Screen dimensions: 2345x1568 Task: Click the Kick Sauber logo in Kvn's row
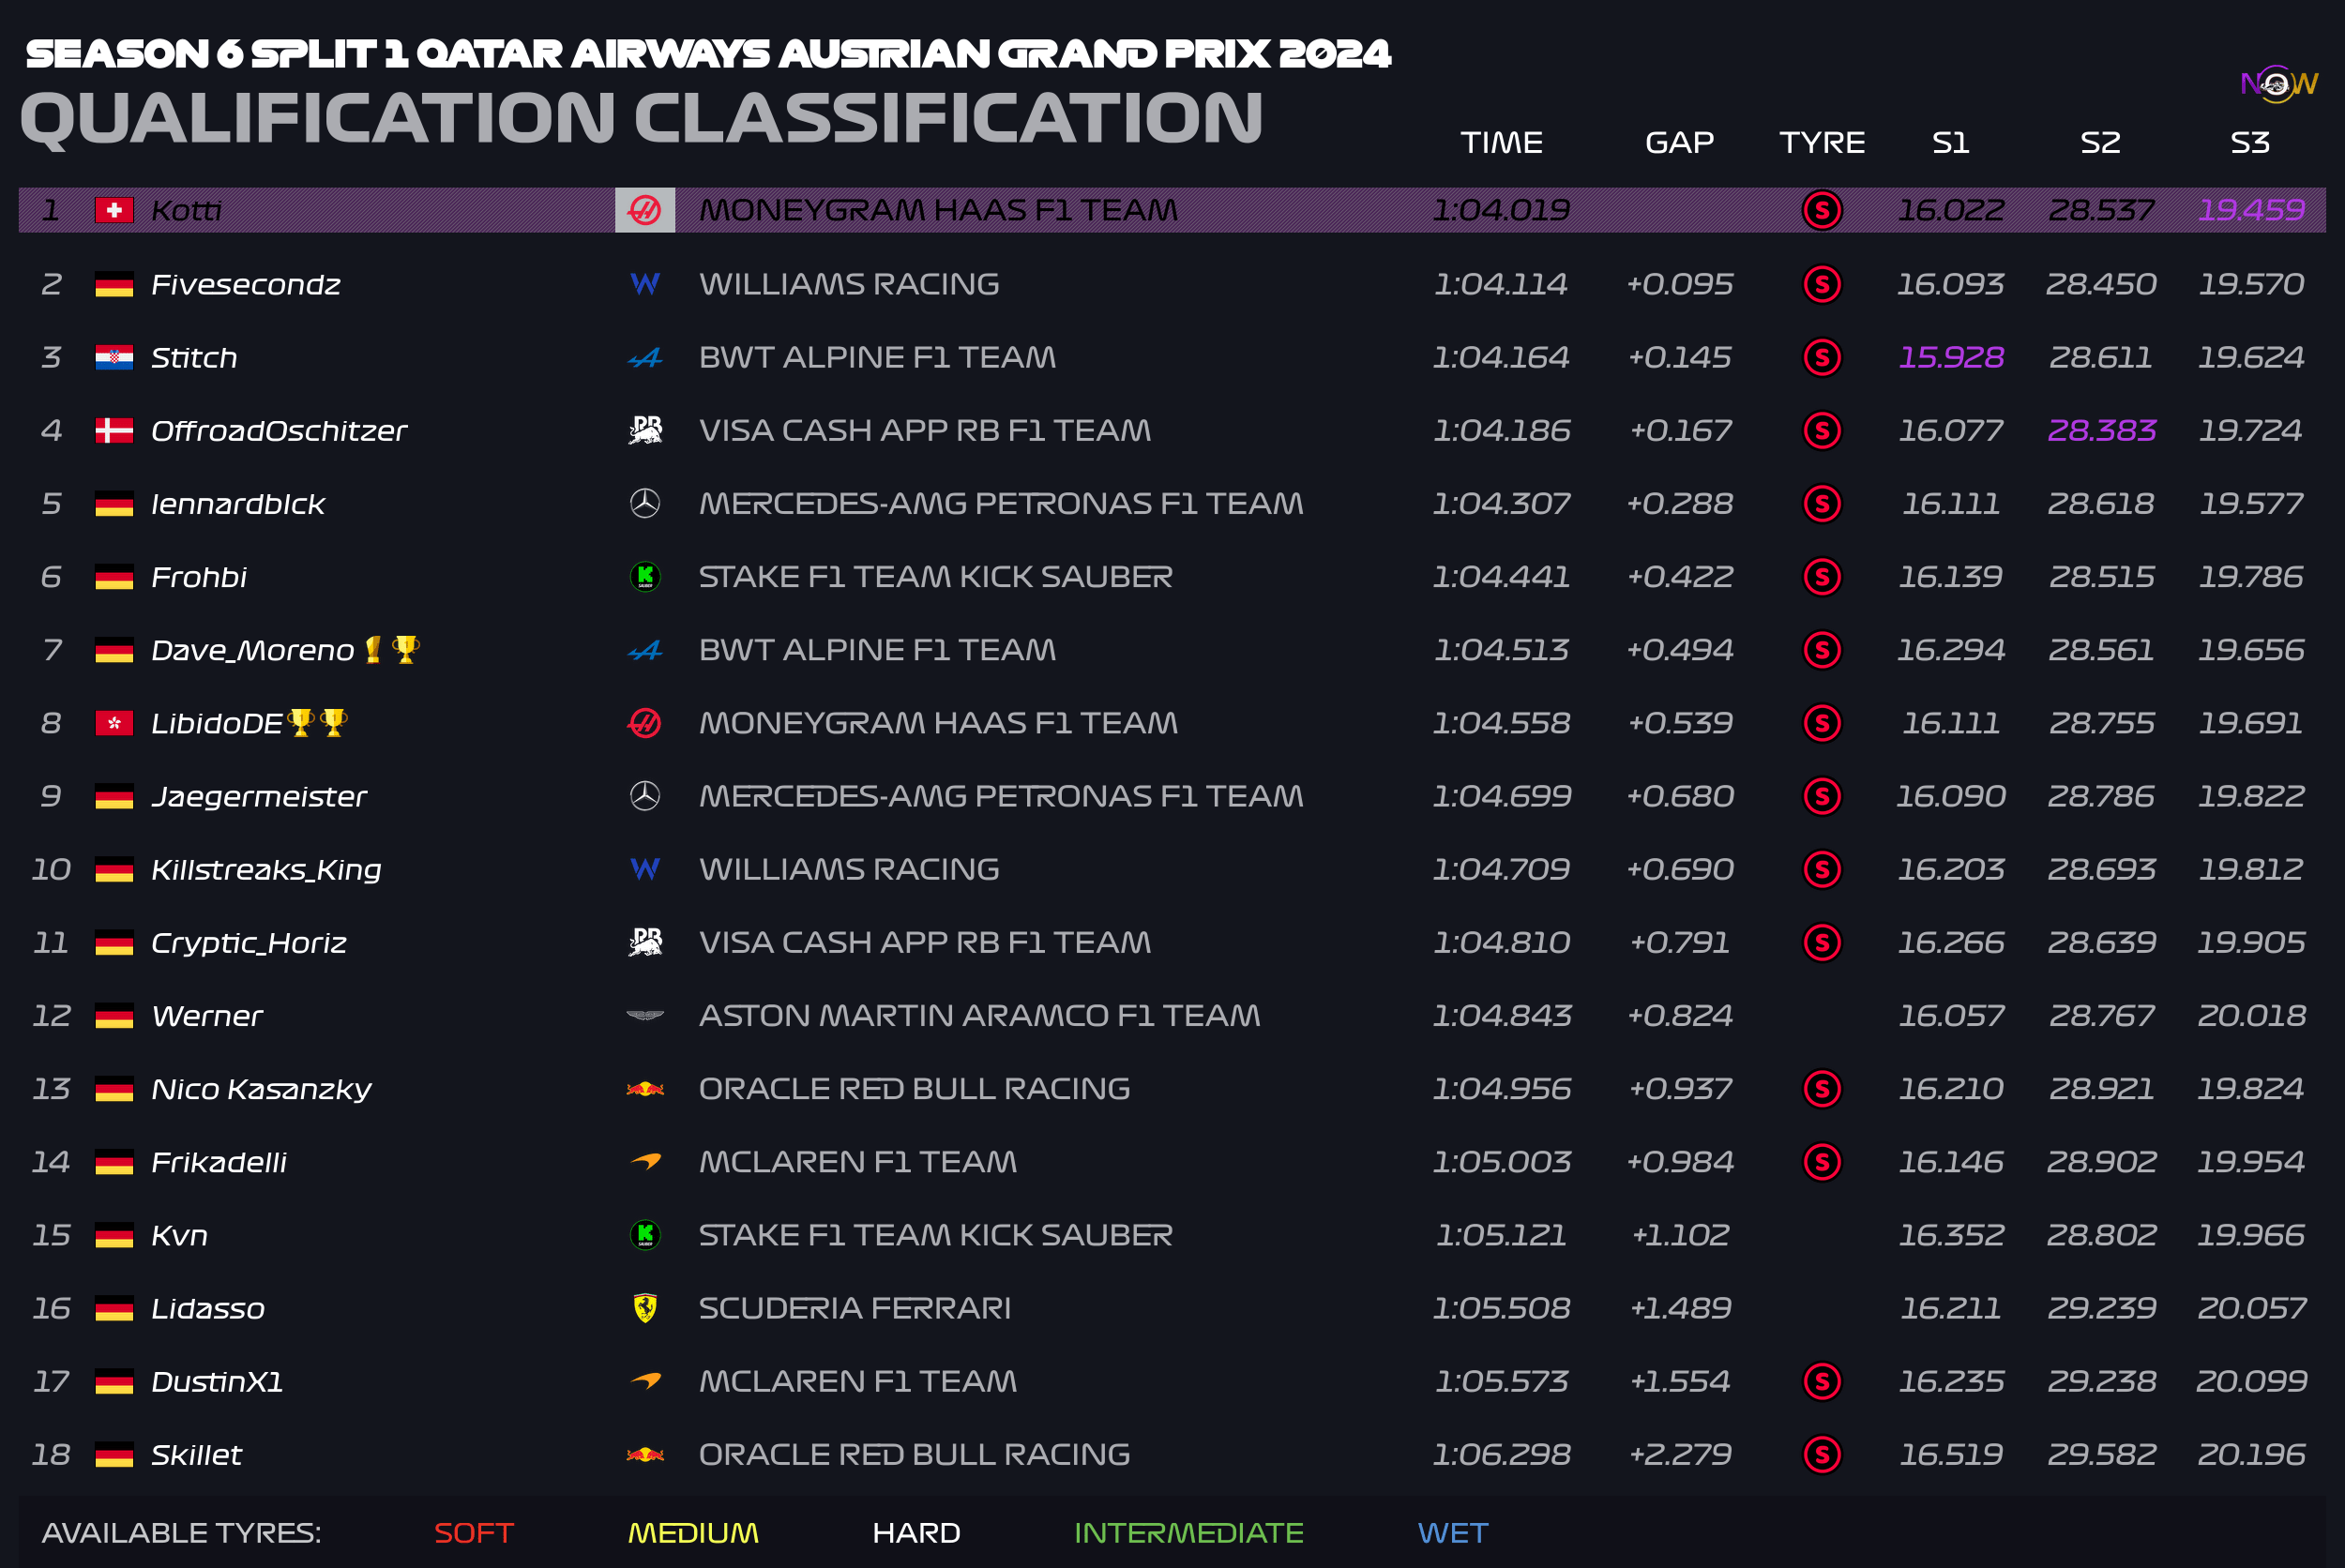tap(645, 1235)
